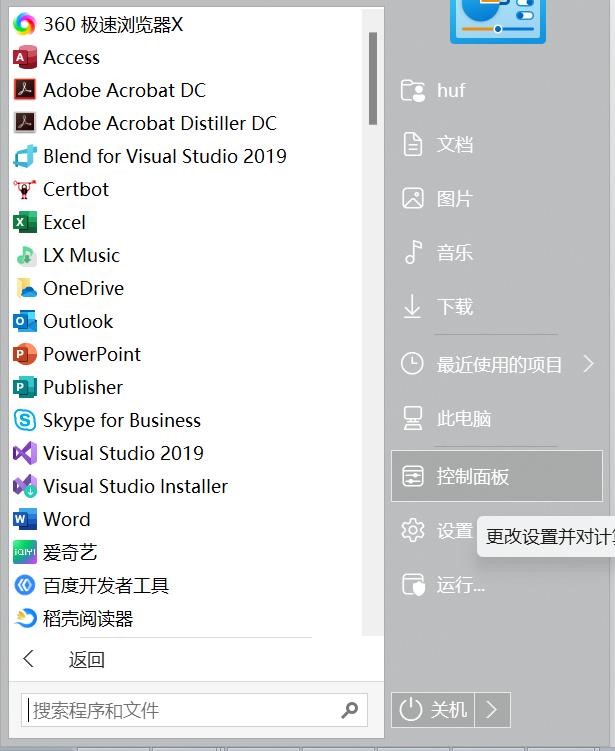Click the 'OneDrive' text label
The width and height of the screenshot is (615, 751).
click(83, 288)
